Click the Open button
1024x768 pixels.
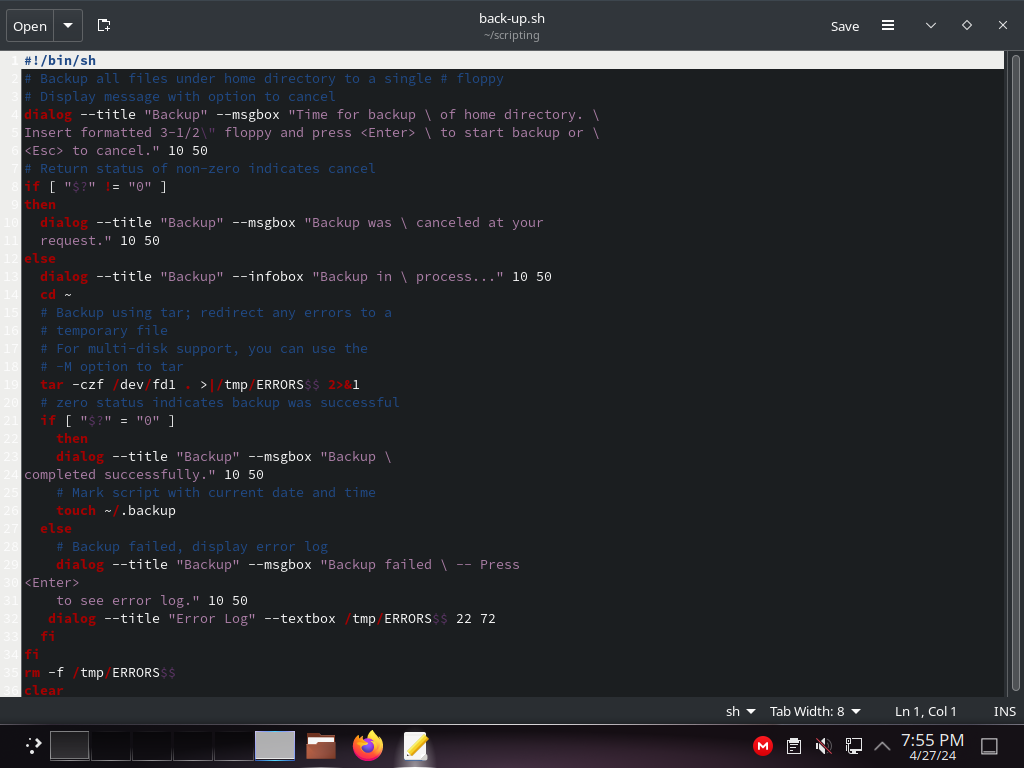[30, 25]
